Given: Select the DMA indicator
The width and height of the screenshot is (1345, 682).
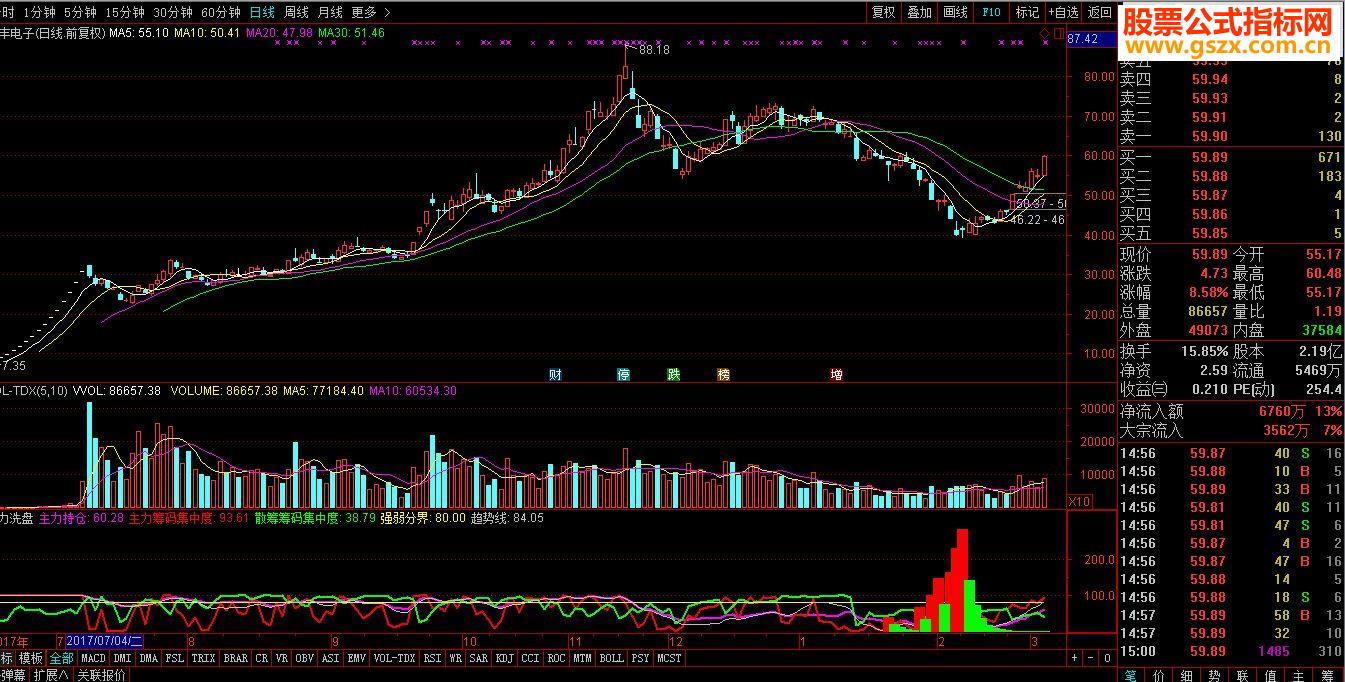Looking at the screenshot, I should 149,658.
